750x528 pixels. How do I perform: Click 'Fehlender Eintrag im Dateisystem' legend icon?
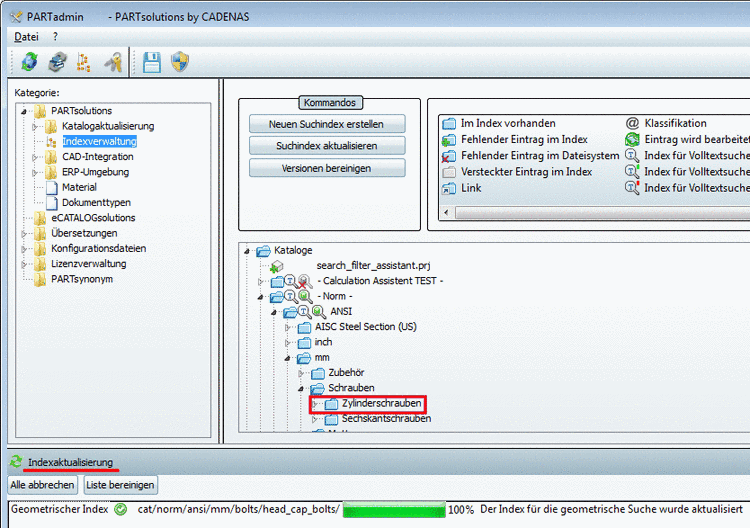tap(449, 156)
